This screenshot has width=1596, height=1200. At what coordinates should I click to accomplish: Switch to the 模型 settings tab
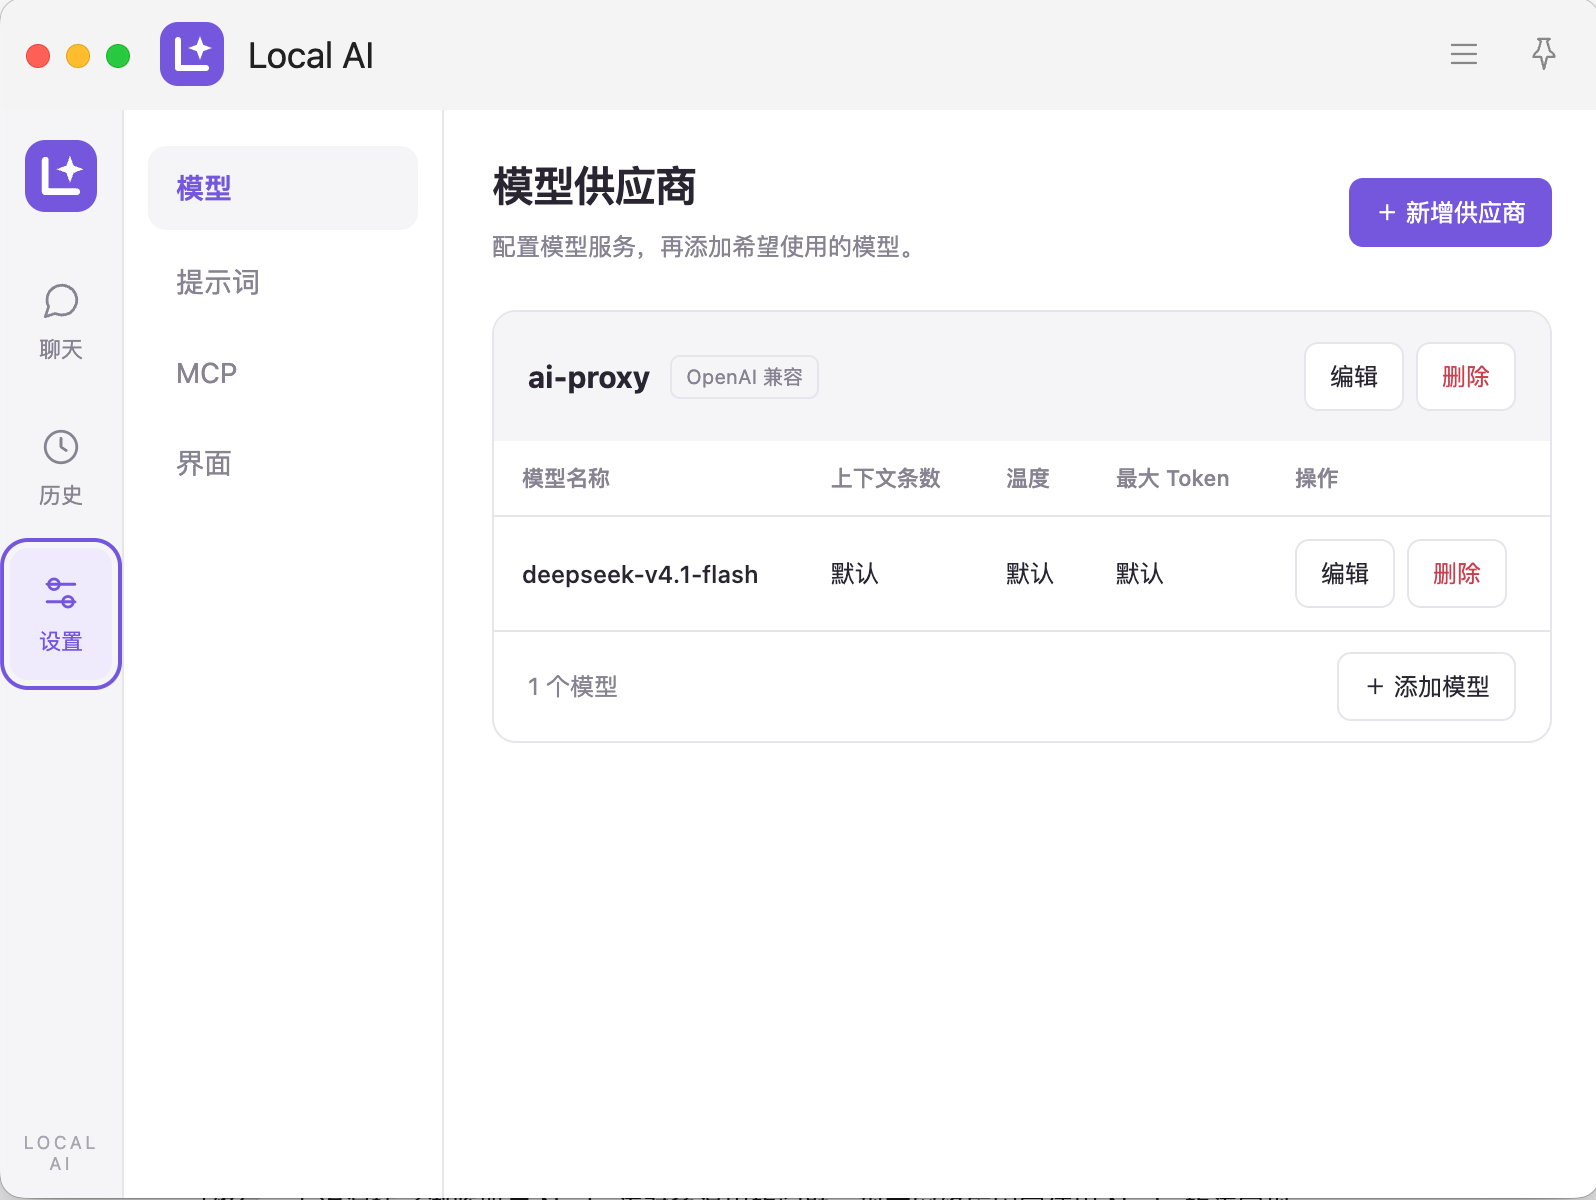283,188
